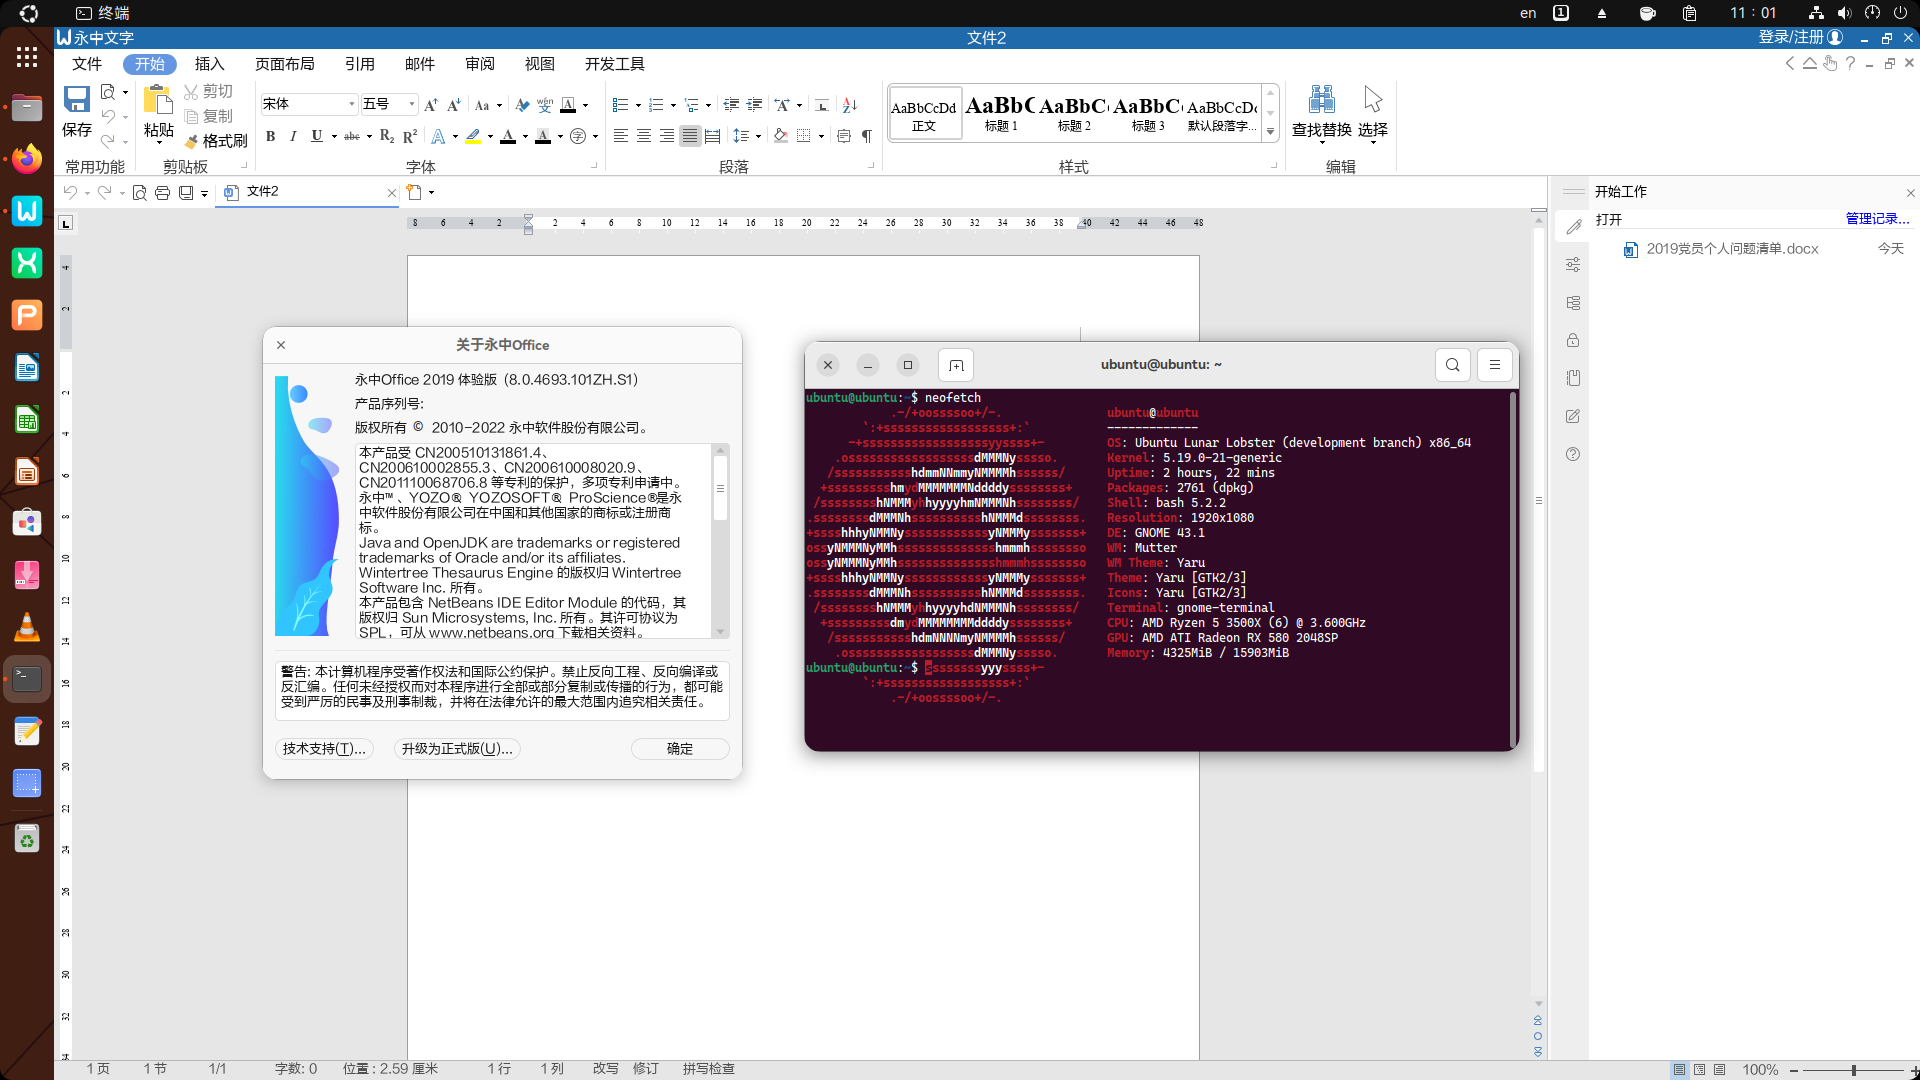The width and height of the screenshot is (1920, 1080).
Task: Expand the numbered list dropdown arrow
Action: tap(673, 105)
